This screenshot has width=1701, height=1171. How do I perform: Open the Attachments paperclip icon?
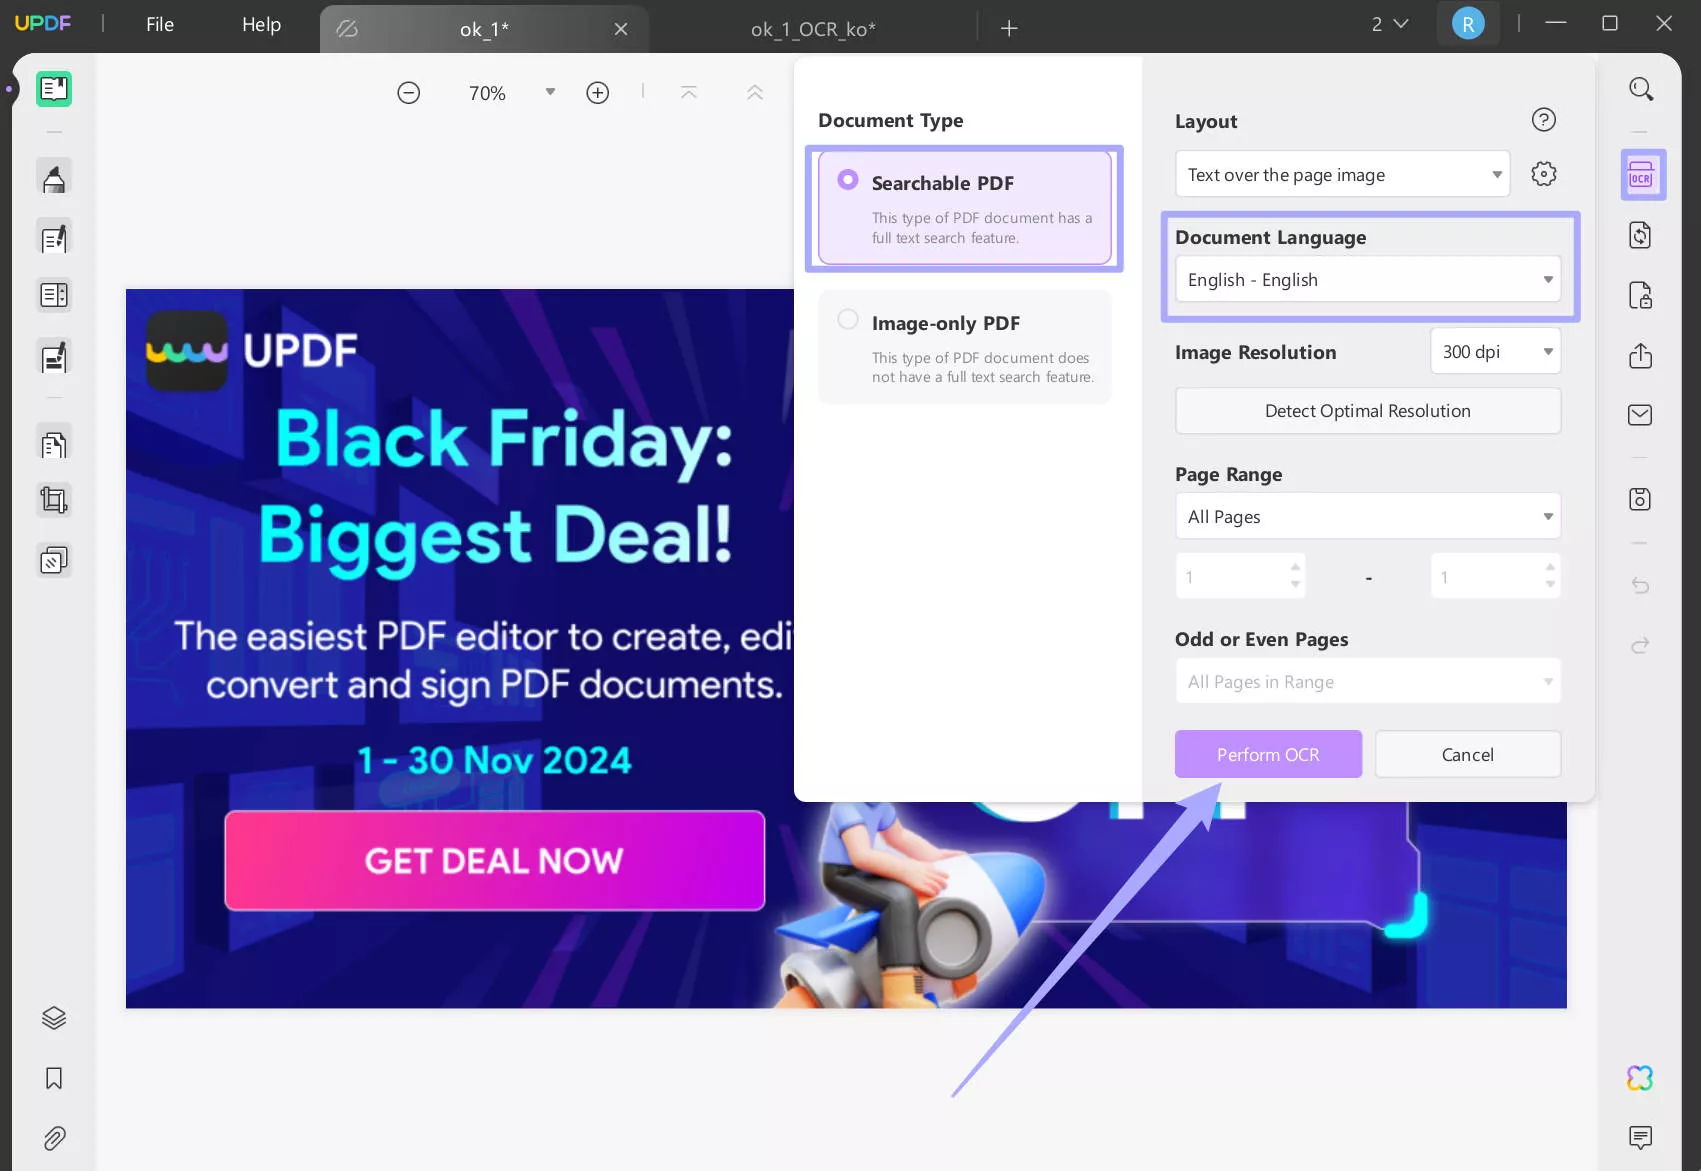(x=54, y=1138)
